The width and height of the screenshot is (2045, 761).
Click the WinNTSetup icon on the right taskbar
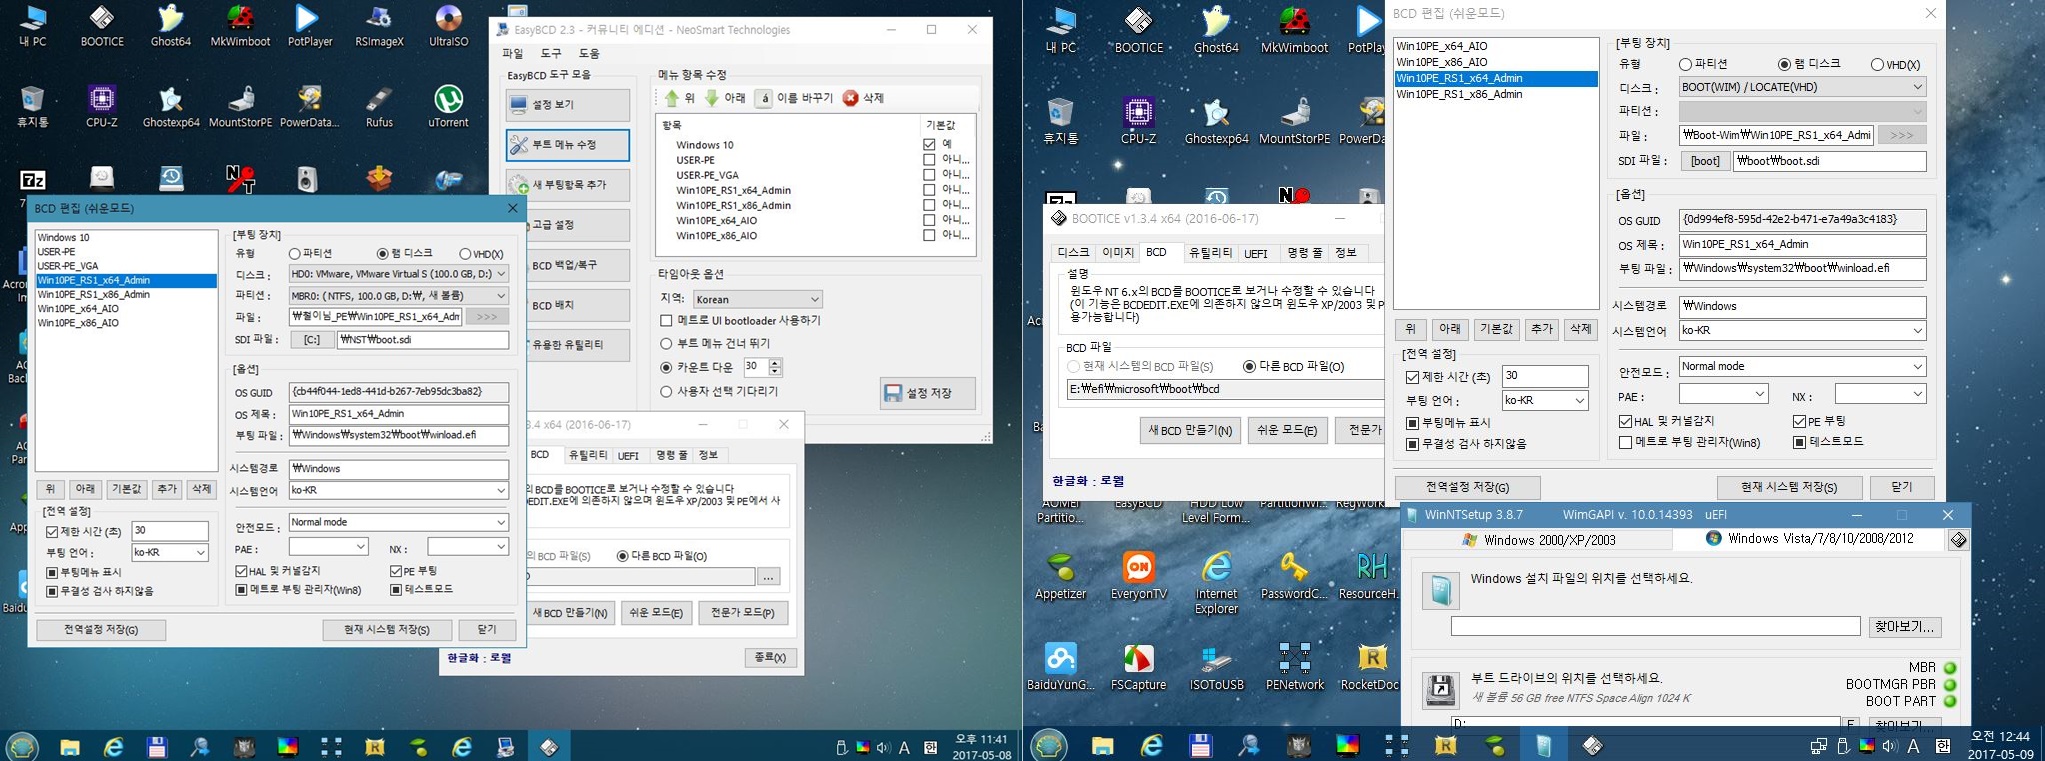coord(1543,745)
